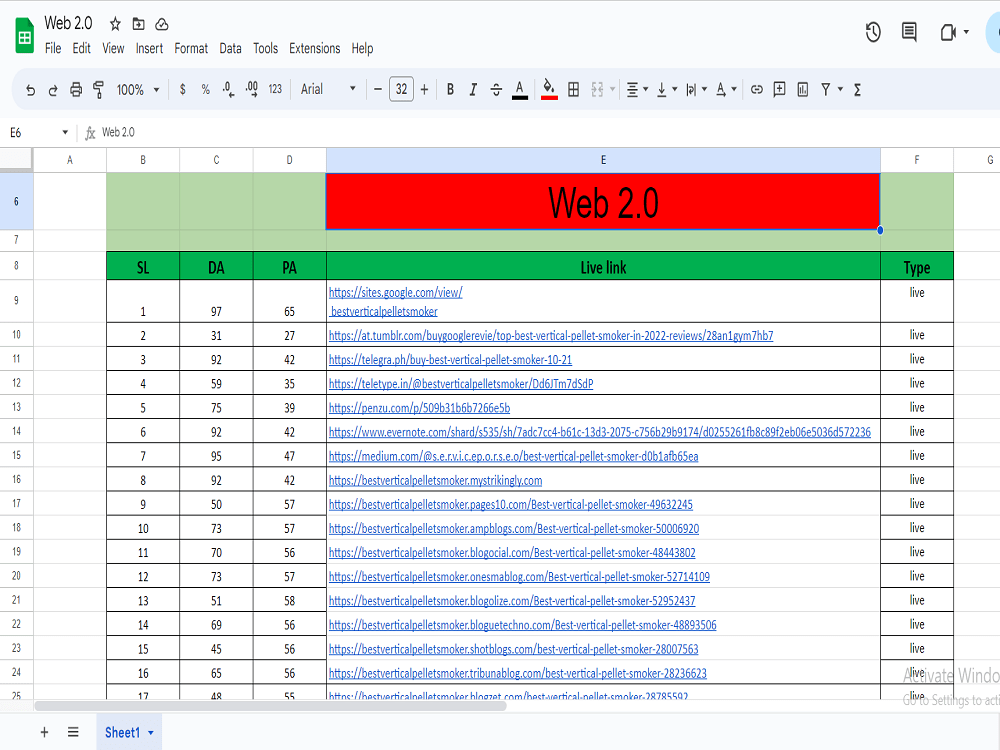Select column E header
Viewport: 1000px width, 750px height.
[603, 160]
